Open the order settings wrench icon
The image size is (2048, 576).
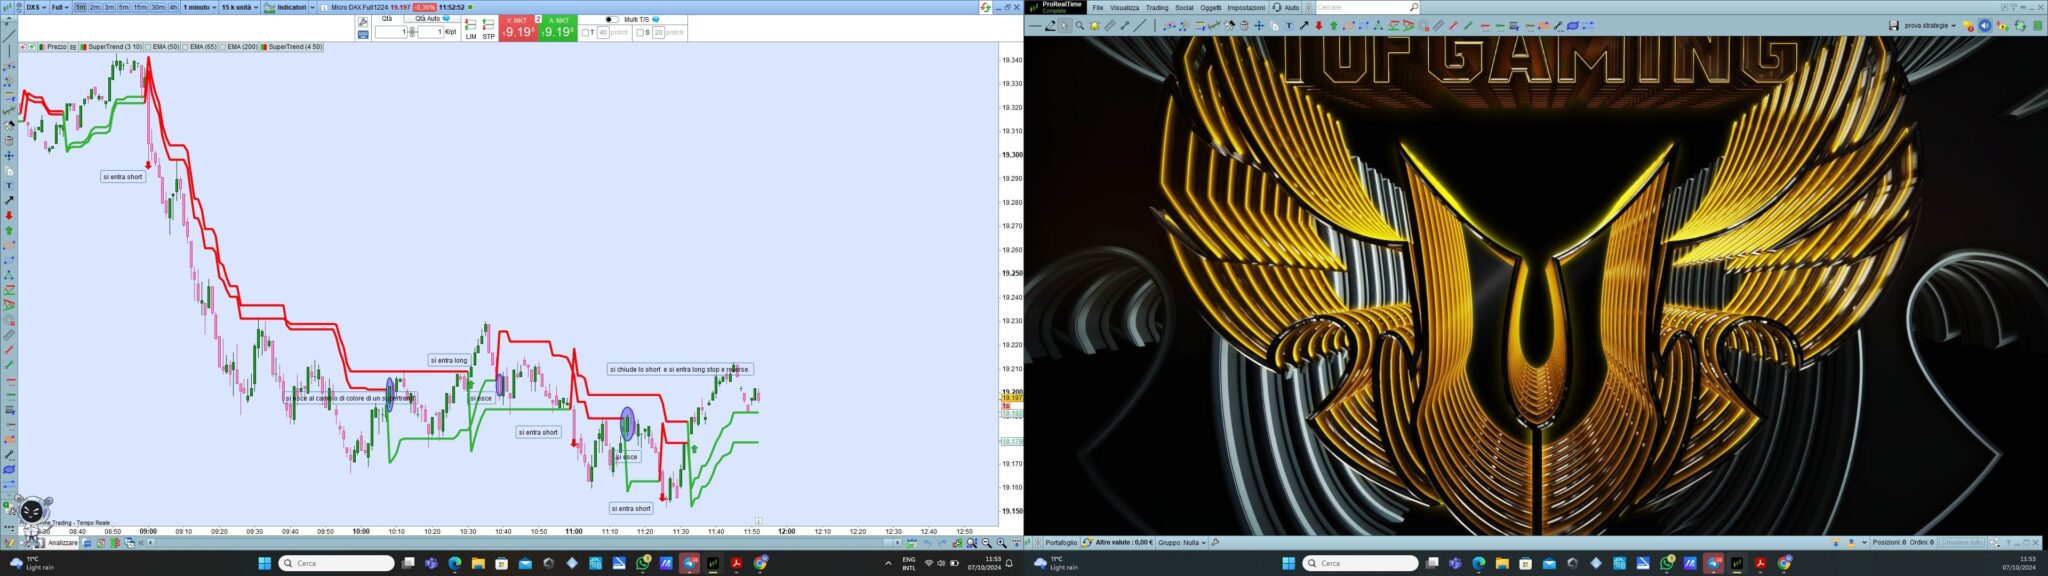(x=362, y=22)
